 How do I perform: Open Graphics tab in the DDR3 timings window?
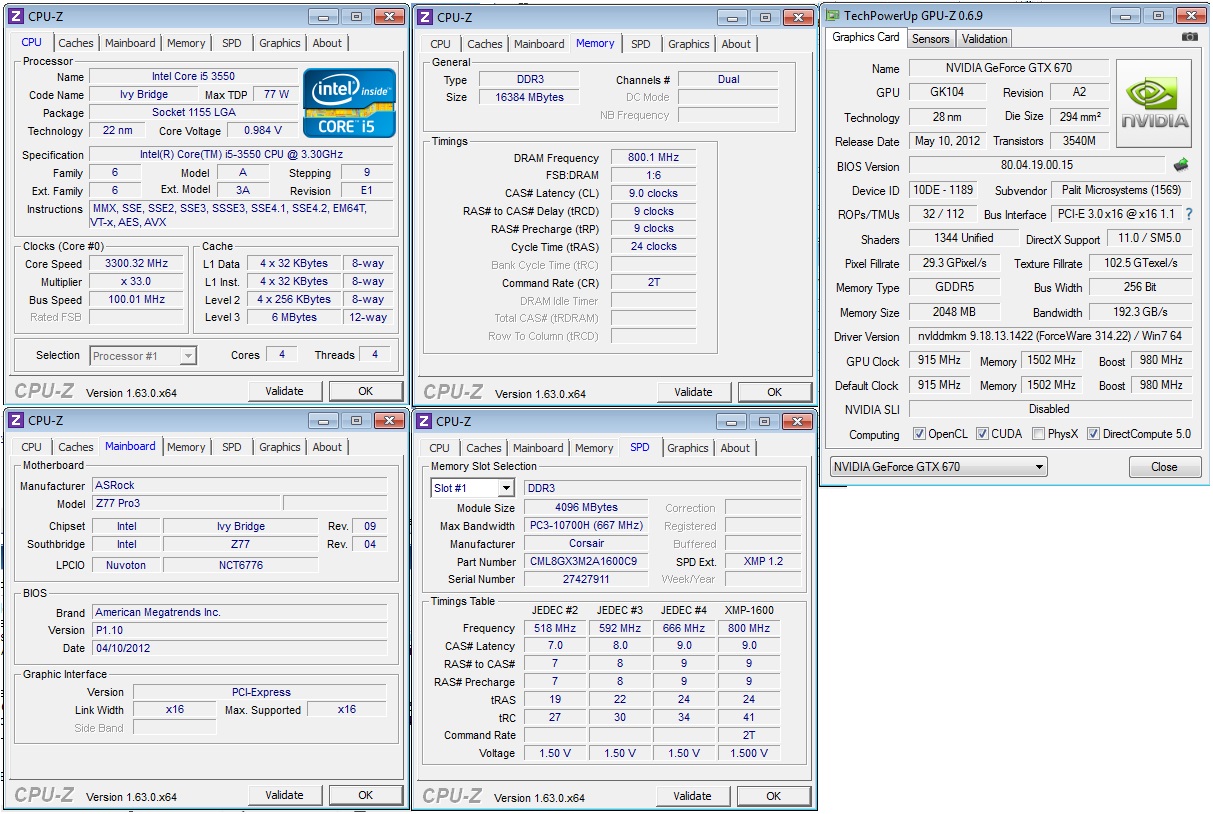[x=689, y=44]
